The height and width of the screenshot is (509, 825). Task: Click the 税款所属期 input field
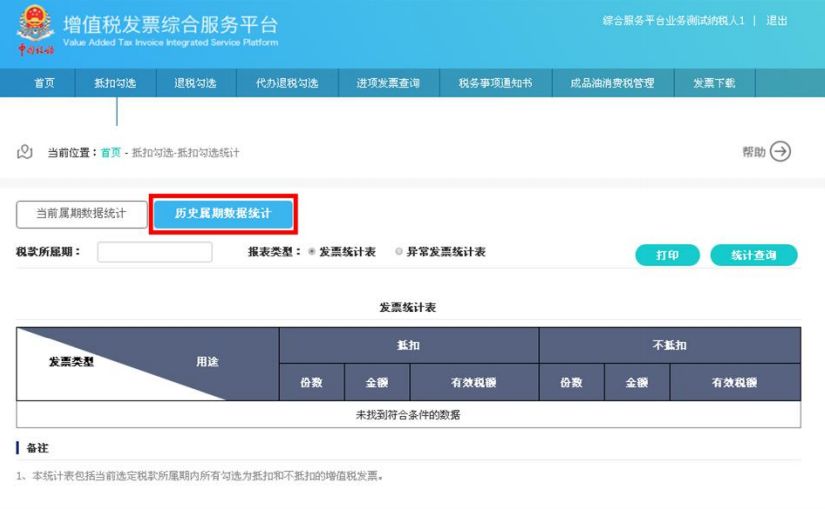click(154, 252)
